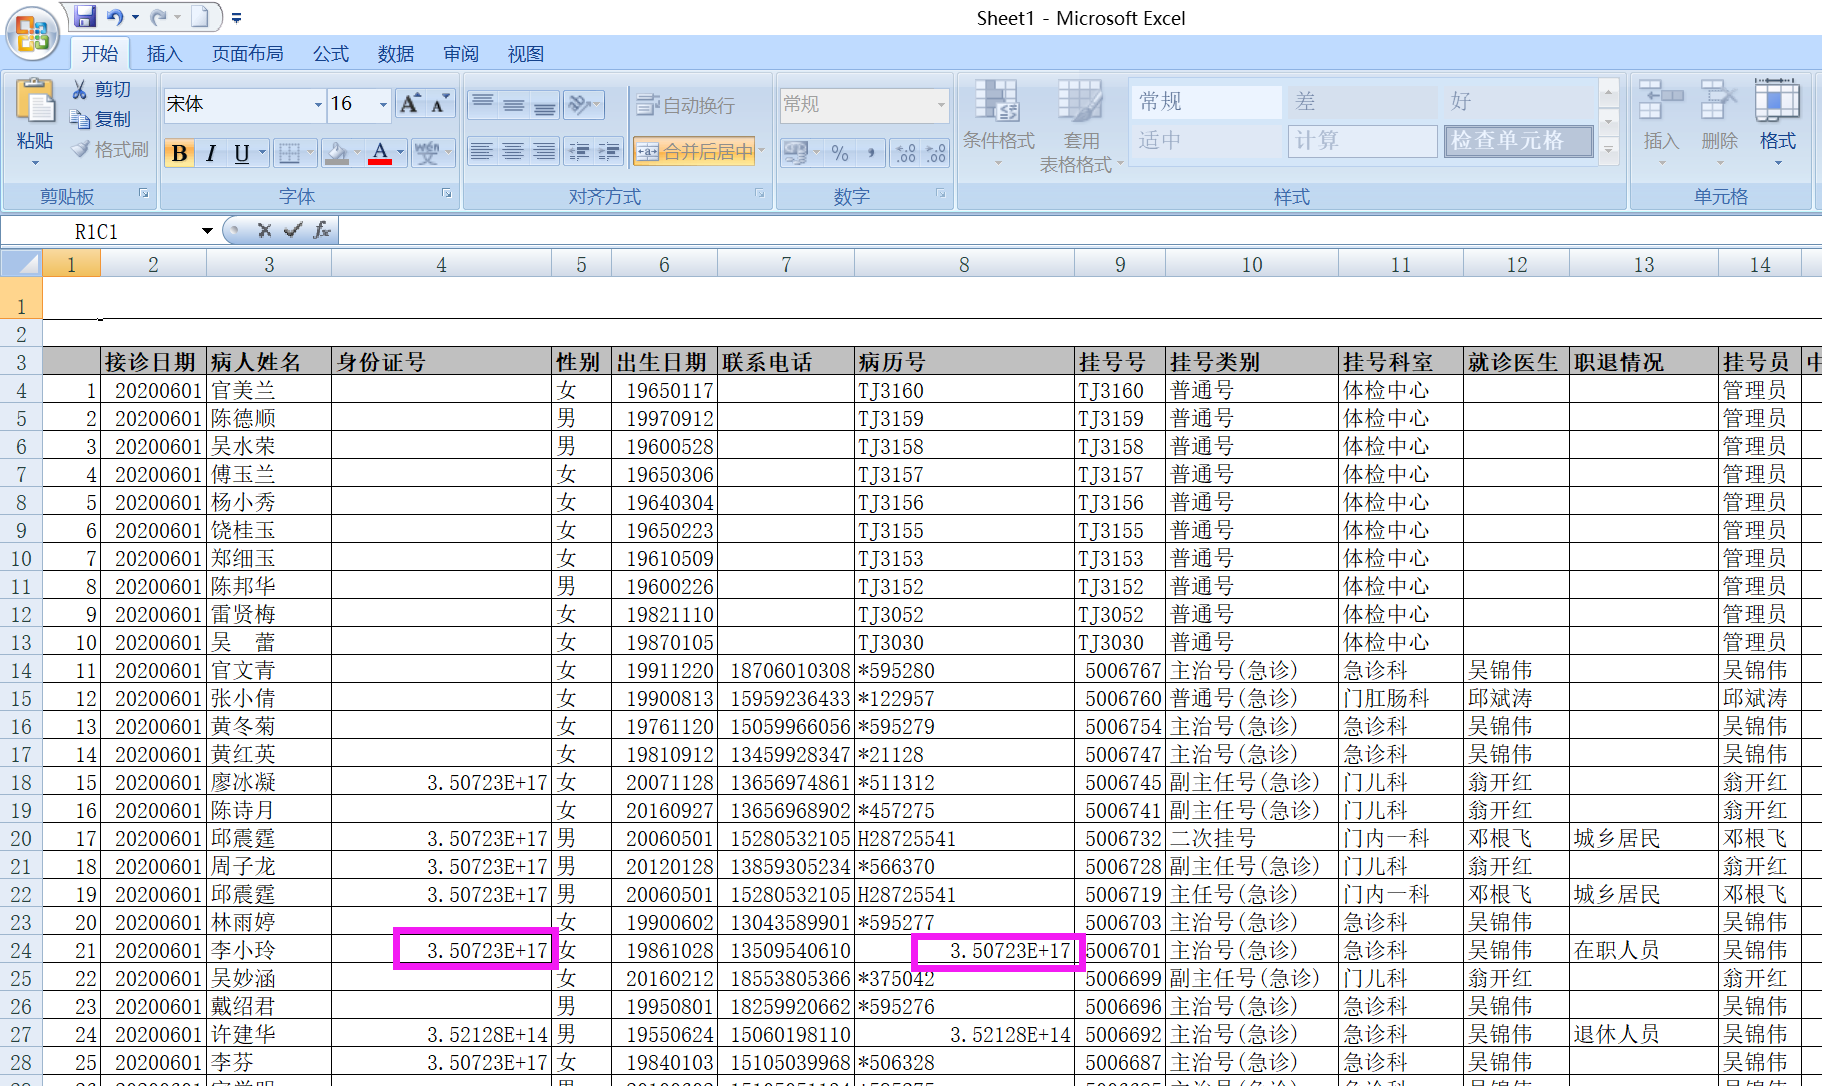Screen dimensions: 1822x1086
Task: Open the 公式 (Formulas) ribbon tab
Action: 330,54
